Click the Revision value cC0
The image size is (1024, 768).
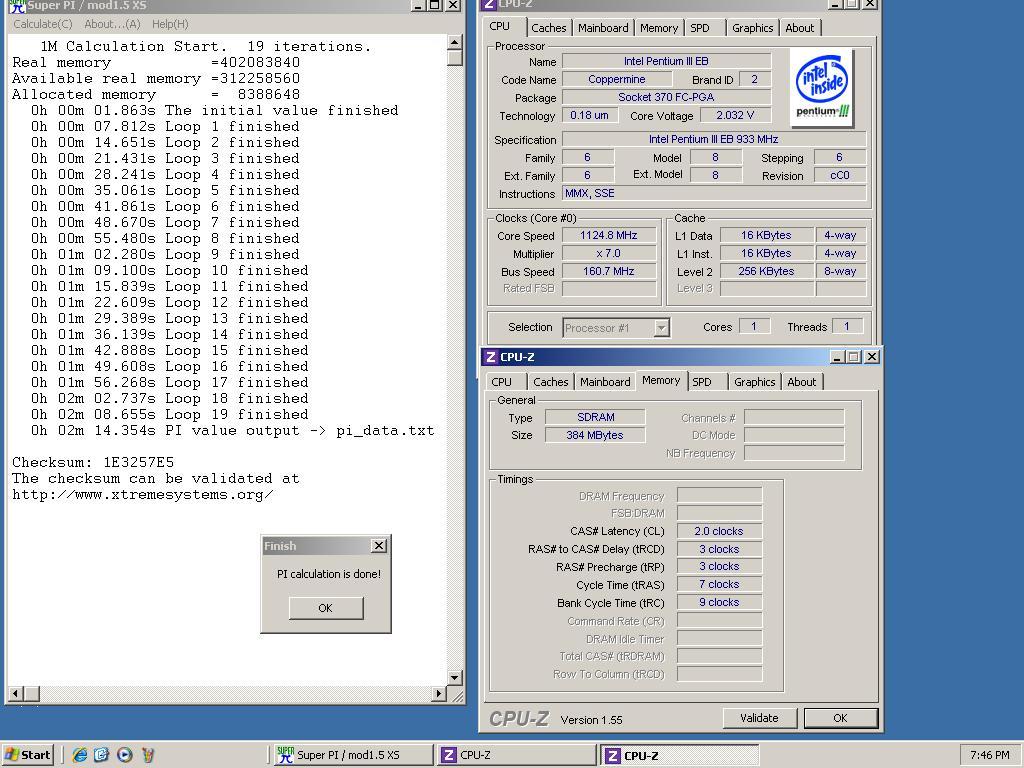click(x=840, y=175)
